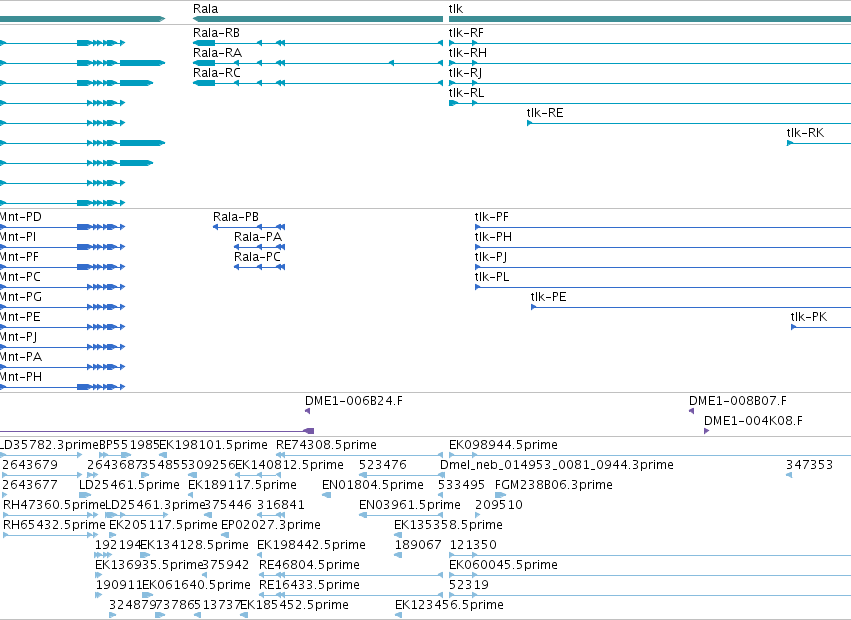Select EST EK098944.5prime

tap(503, 445)
